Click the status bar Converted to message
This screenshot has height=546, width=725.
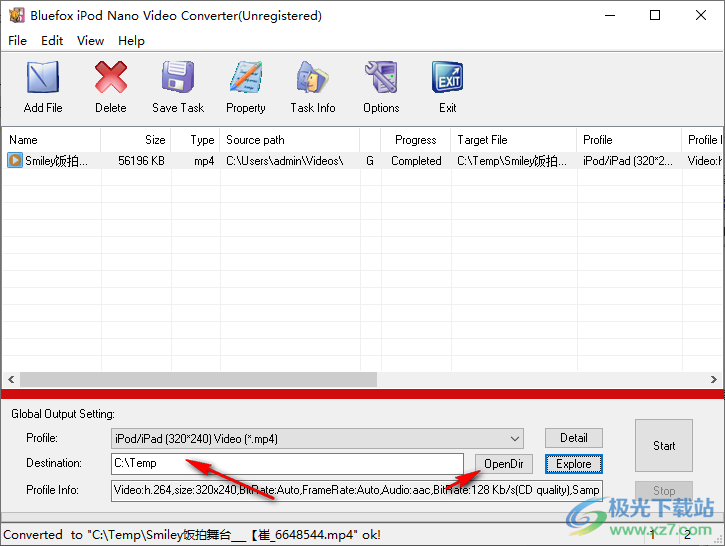[x=192, y=534]
